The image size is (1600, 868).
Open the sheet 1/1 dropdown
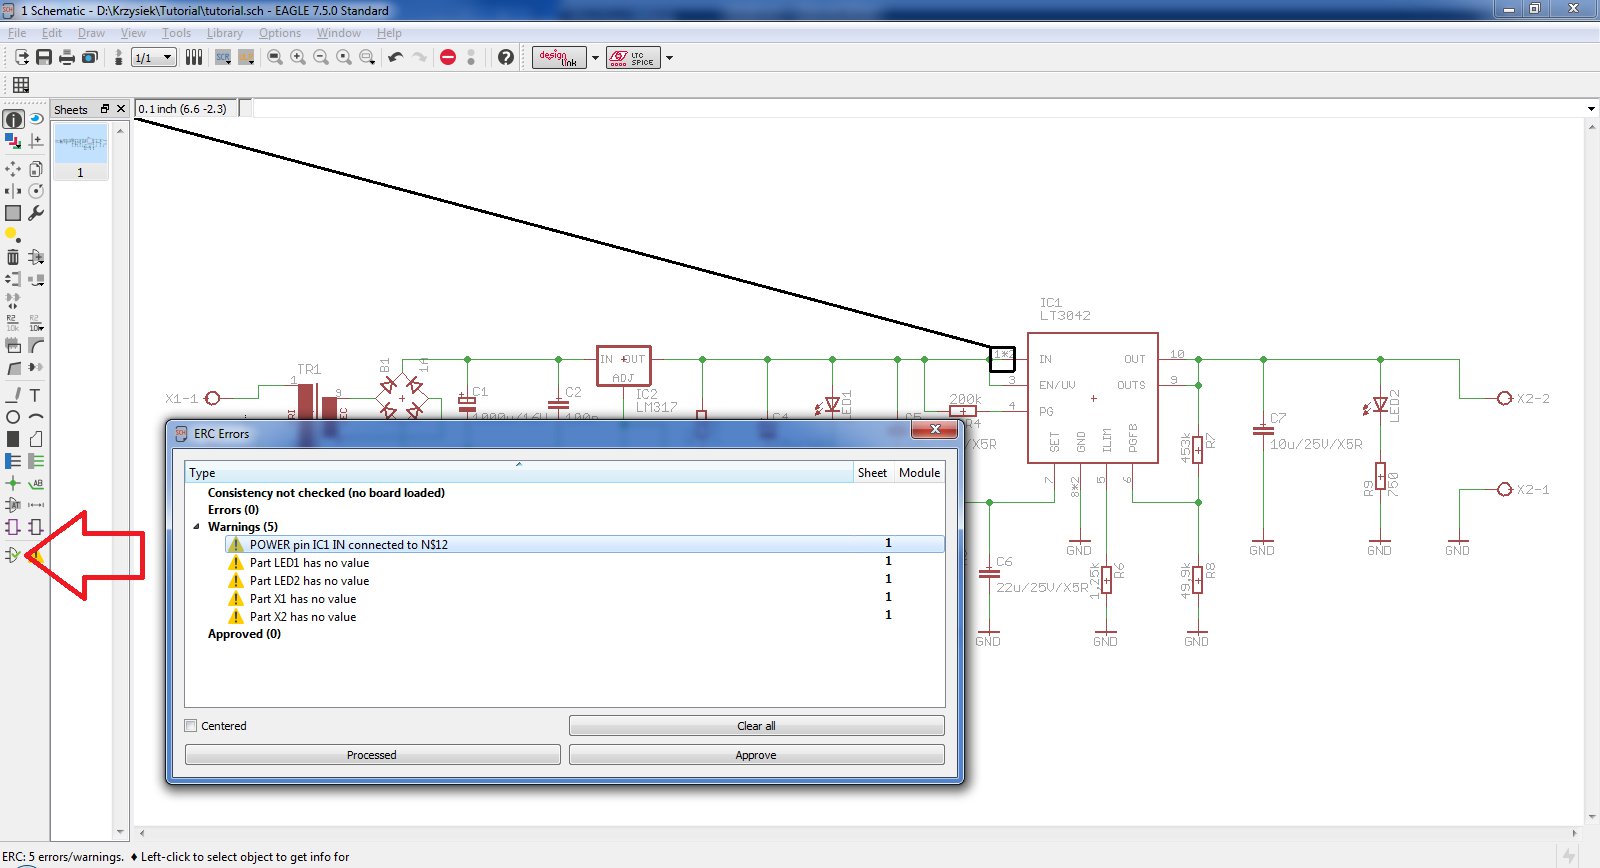tap(154, 58)
